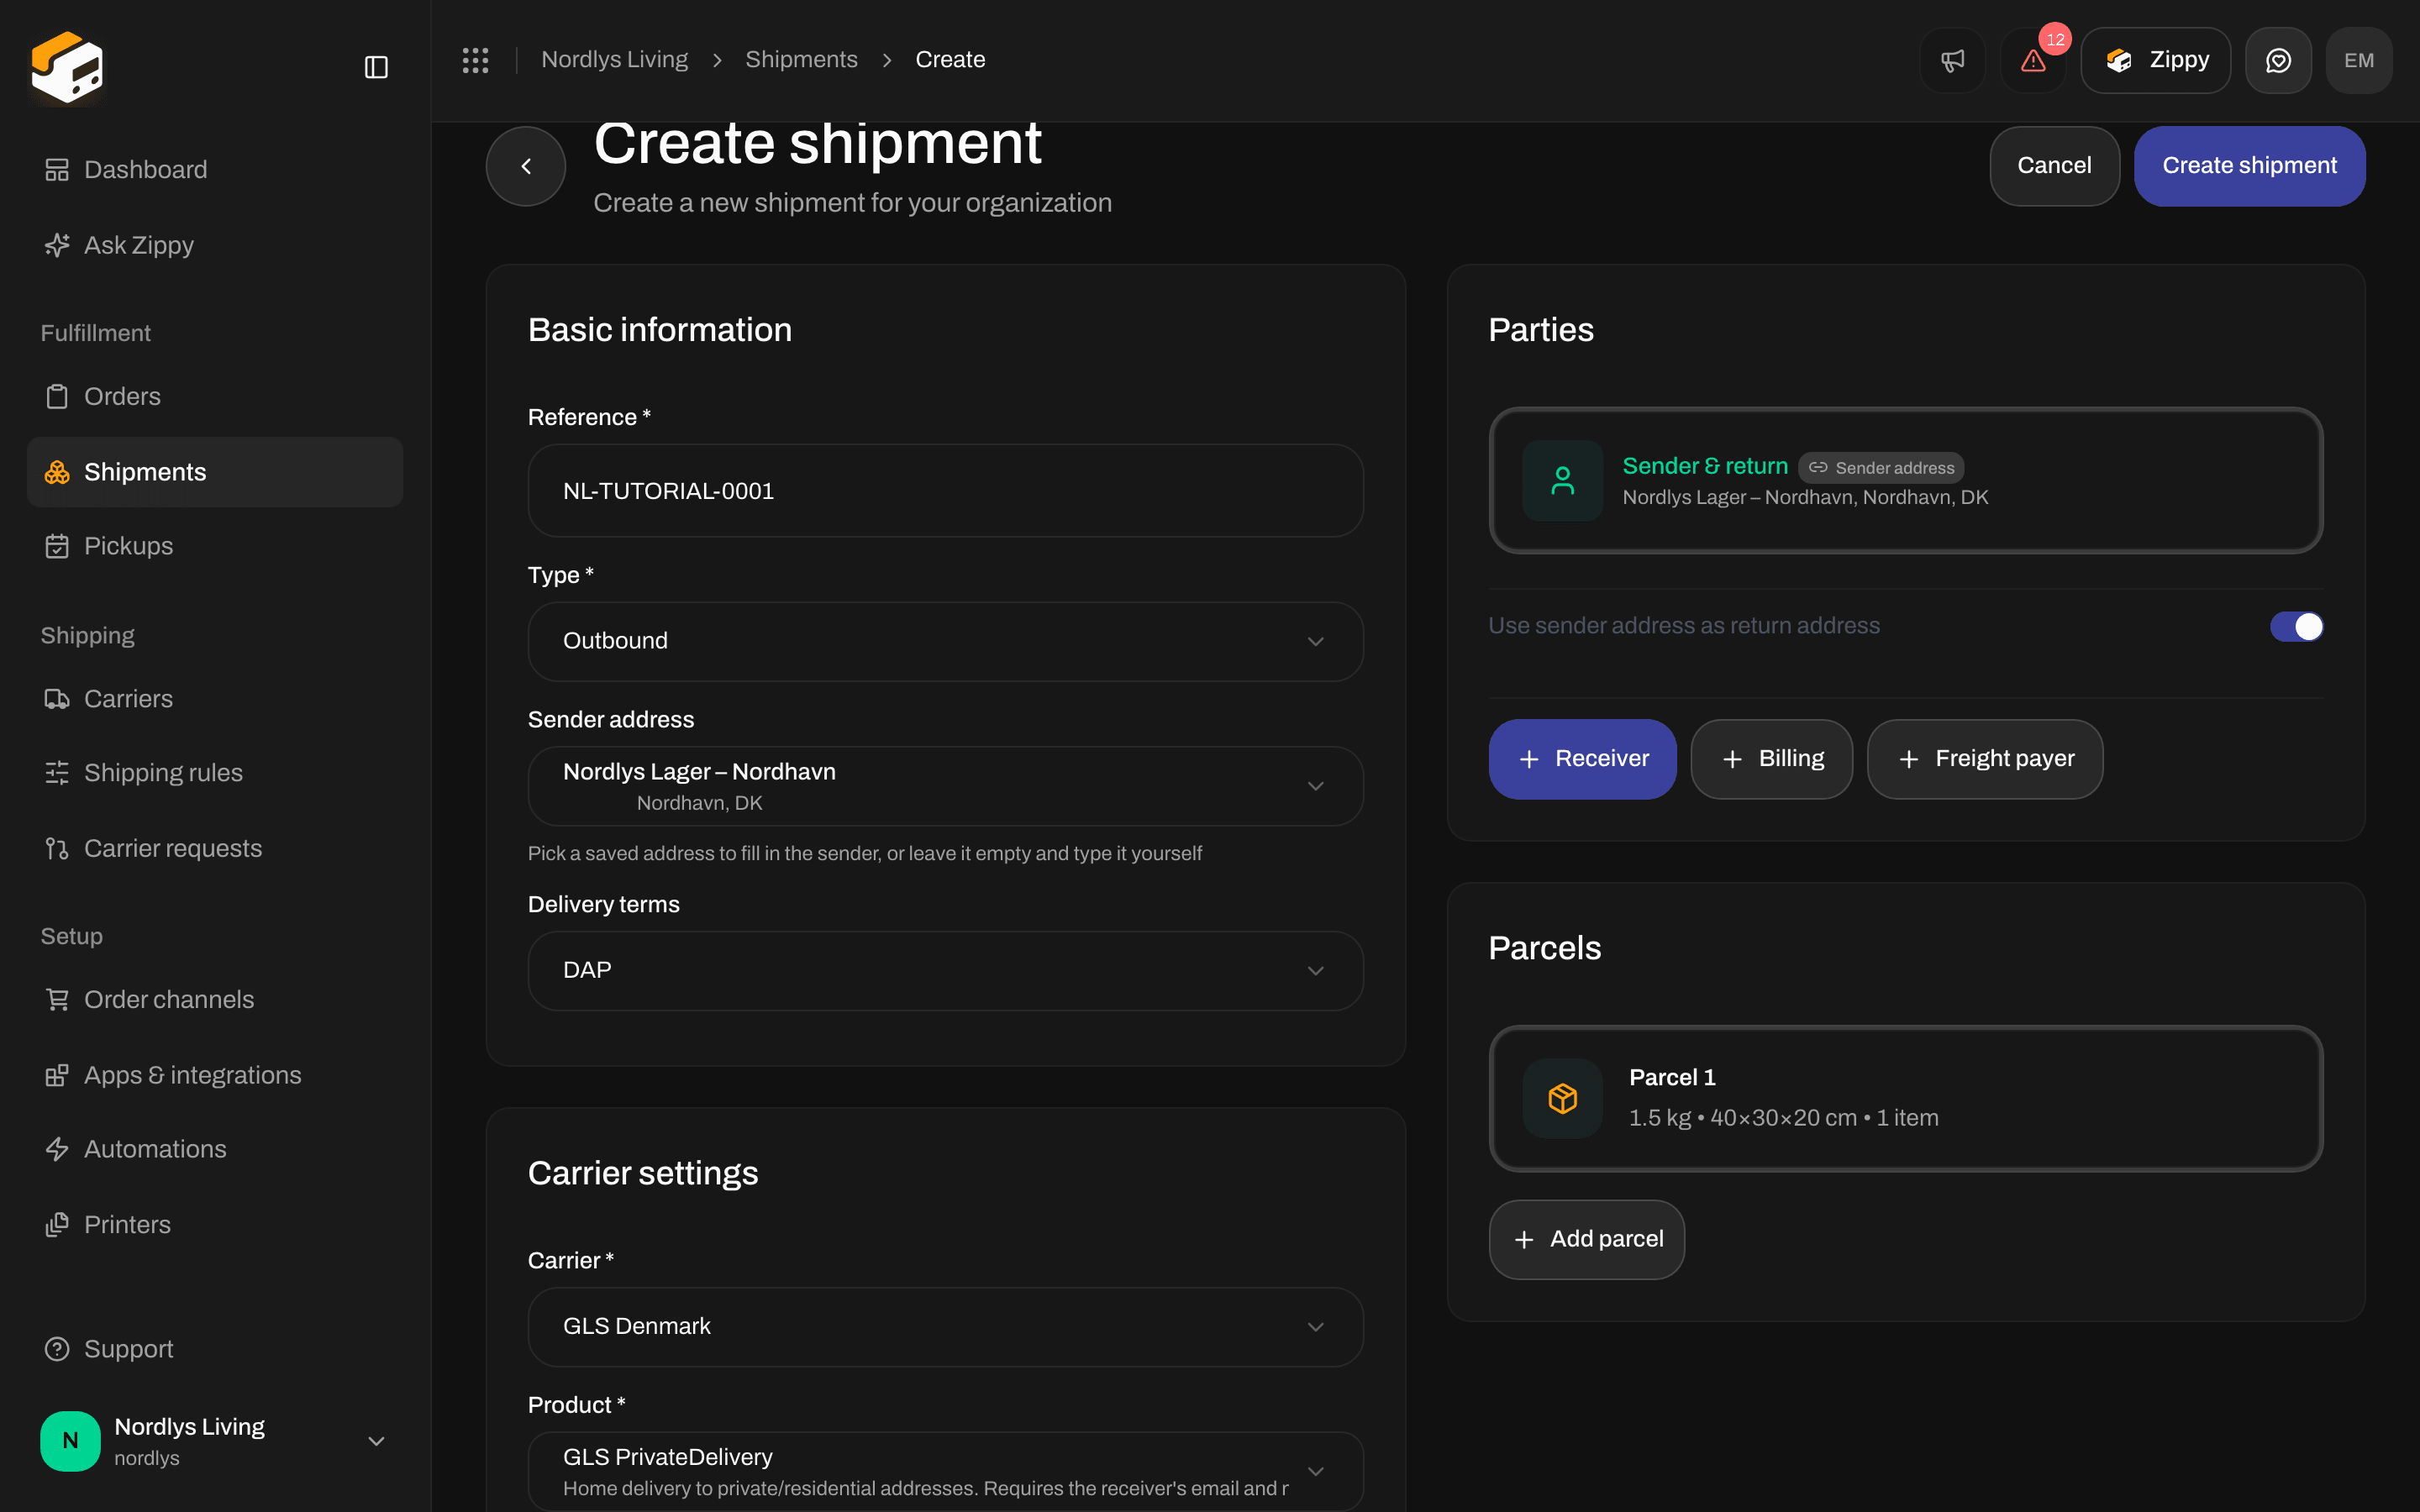Open the Zippy assistant button
The width and height of the screenshot is (2420, 1512).
click(x=2155, y=60)
